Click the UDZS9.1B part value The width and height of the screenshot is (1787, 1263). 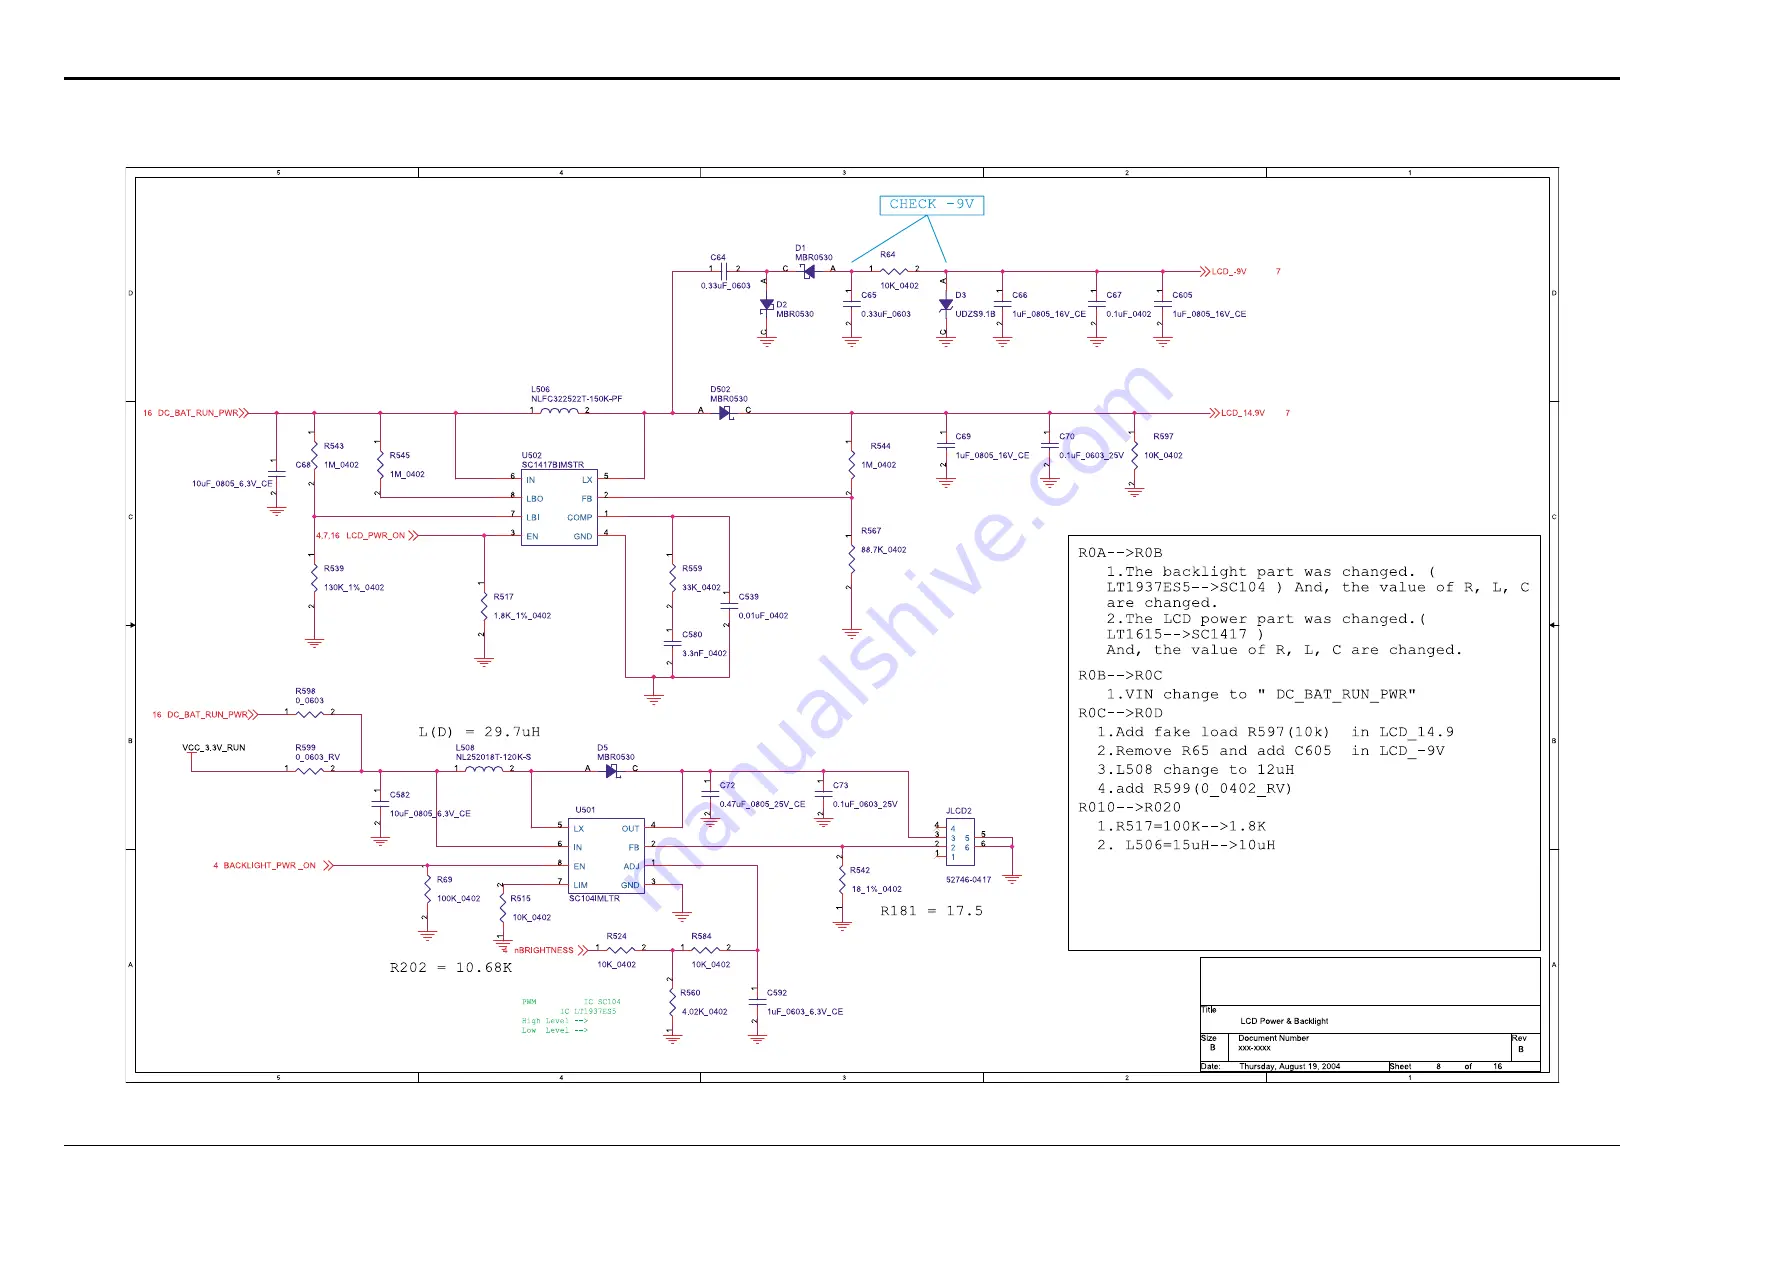pyautogui.click(x=975, y=314)
